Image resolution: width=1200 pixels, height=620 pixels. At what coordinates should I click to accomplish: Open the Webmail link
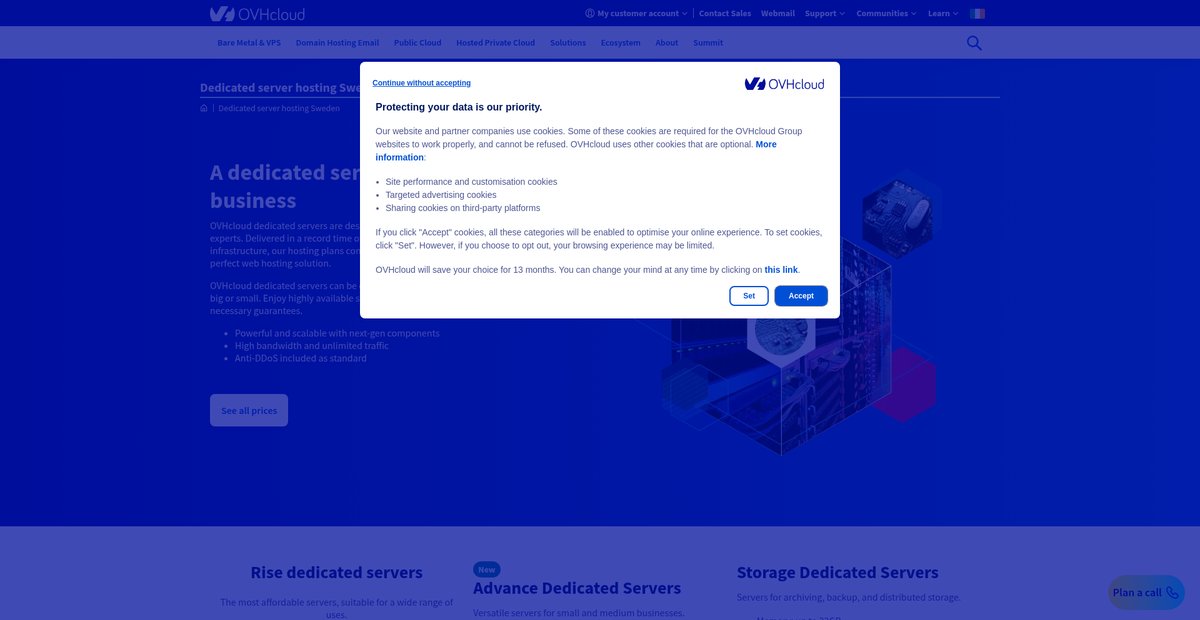(778, 14)
